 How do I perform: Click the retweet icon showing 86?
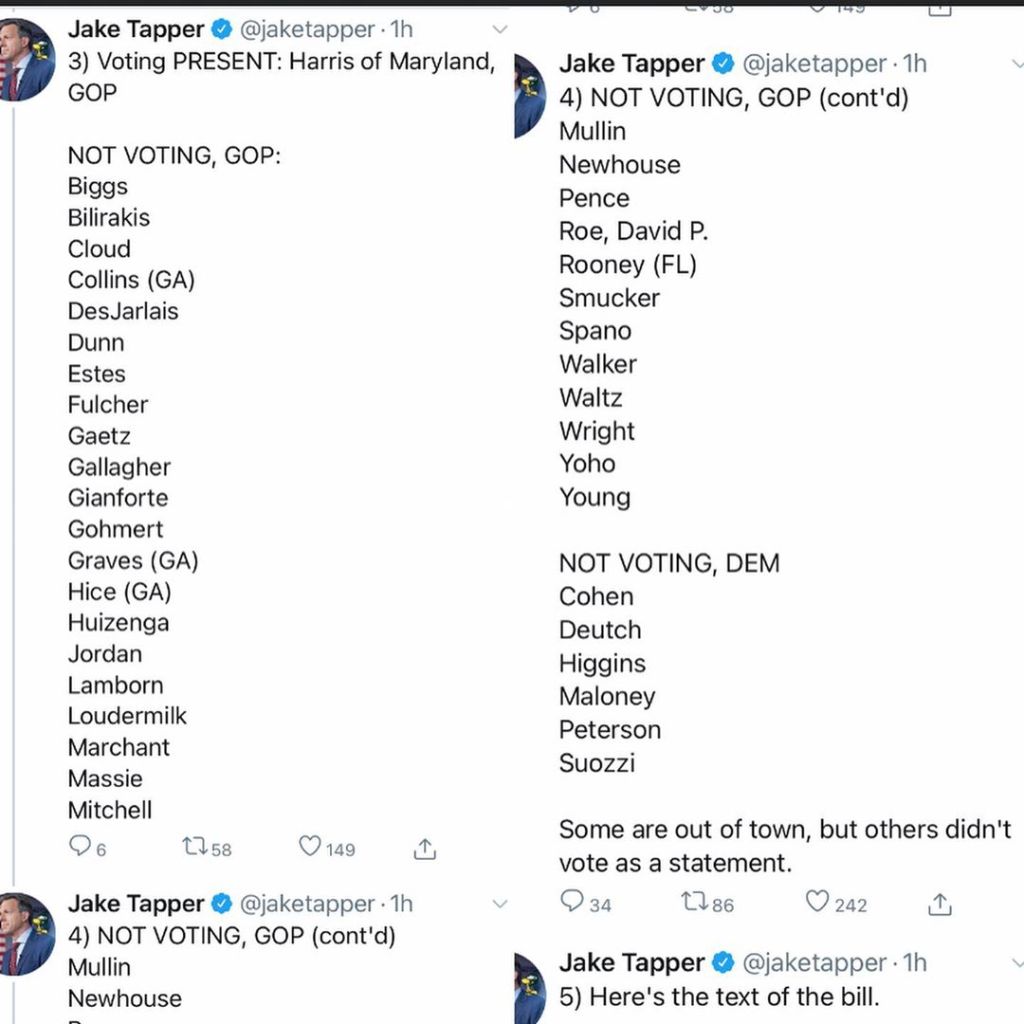tap(693, 903)
